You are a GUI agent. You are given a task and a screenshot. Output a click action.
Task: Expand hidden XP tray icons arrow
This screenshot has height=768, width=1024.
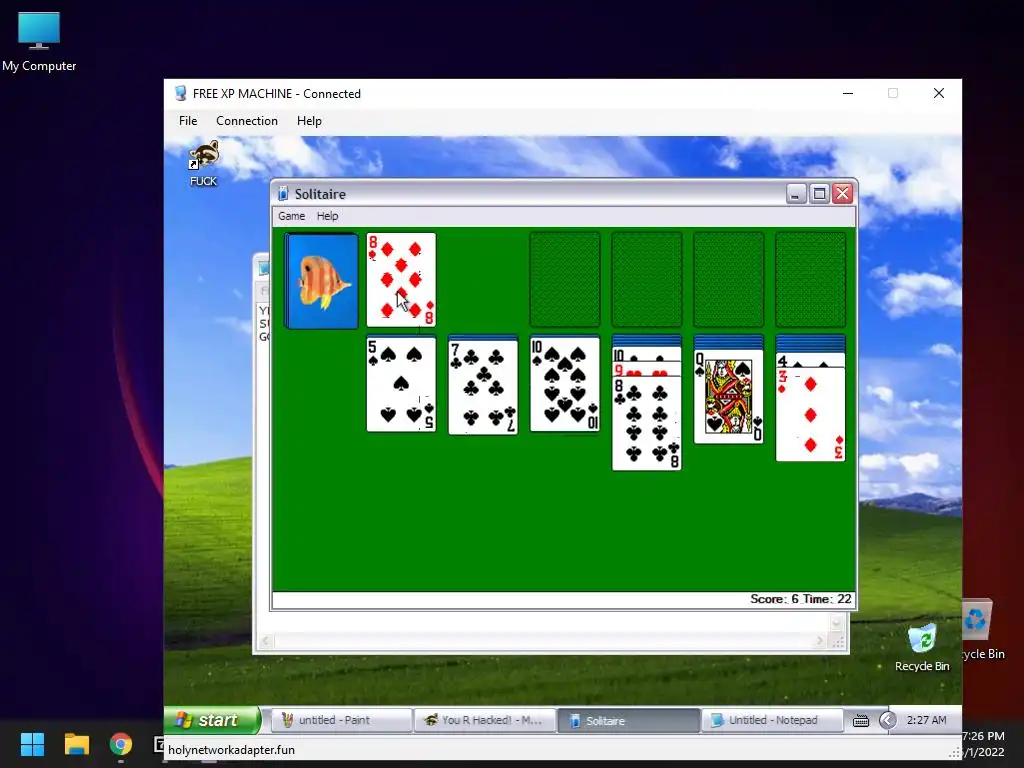887,720
